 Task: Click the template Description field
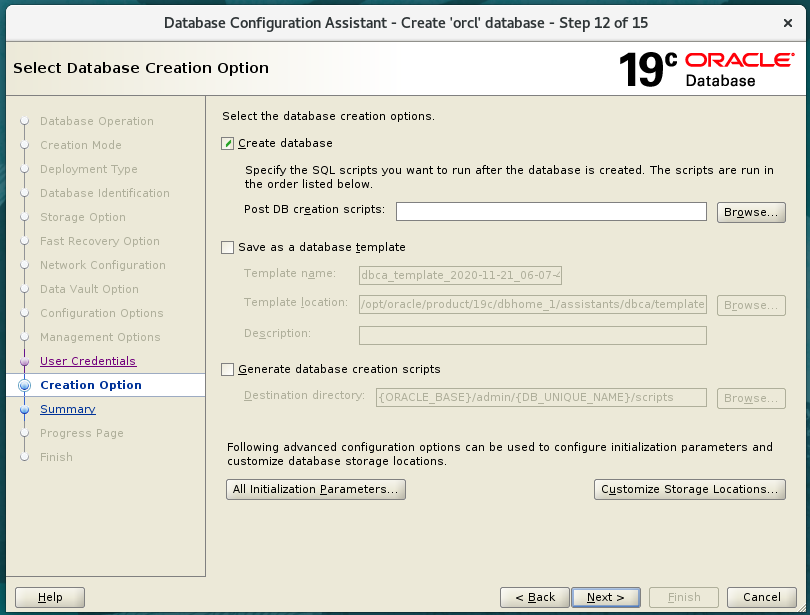pos(533,335)
